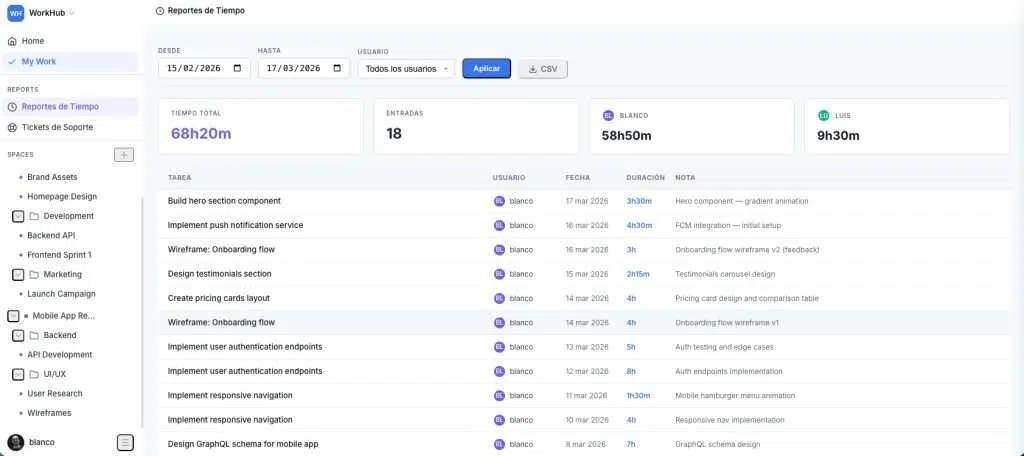This screenshot has width=1024, height=456.
Task: Click user avatar in Design GraphQL schema row
Action: (500, 444)
